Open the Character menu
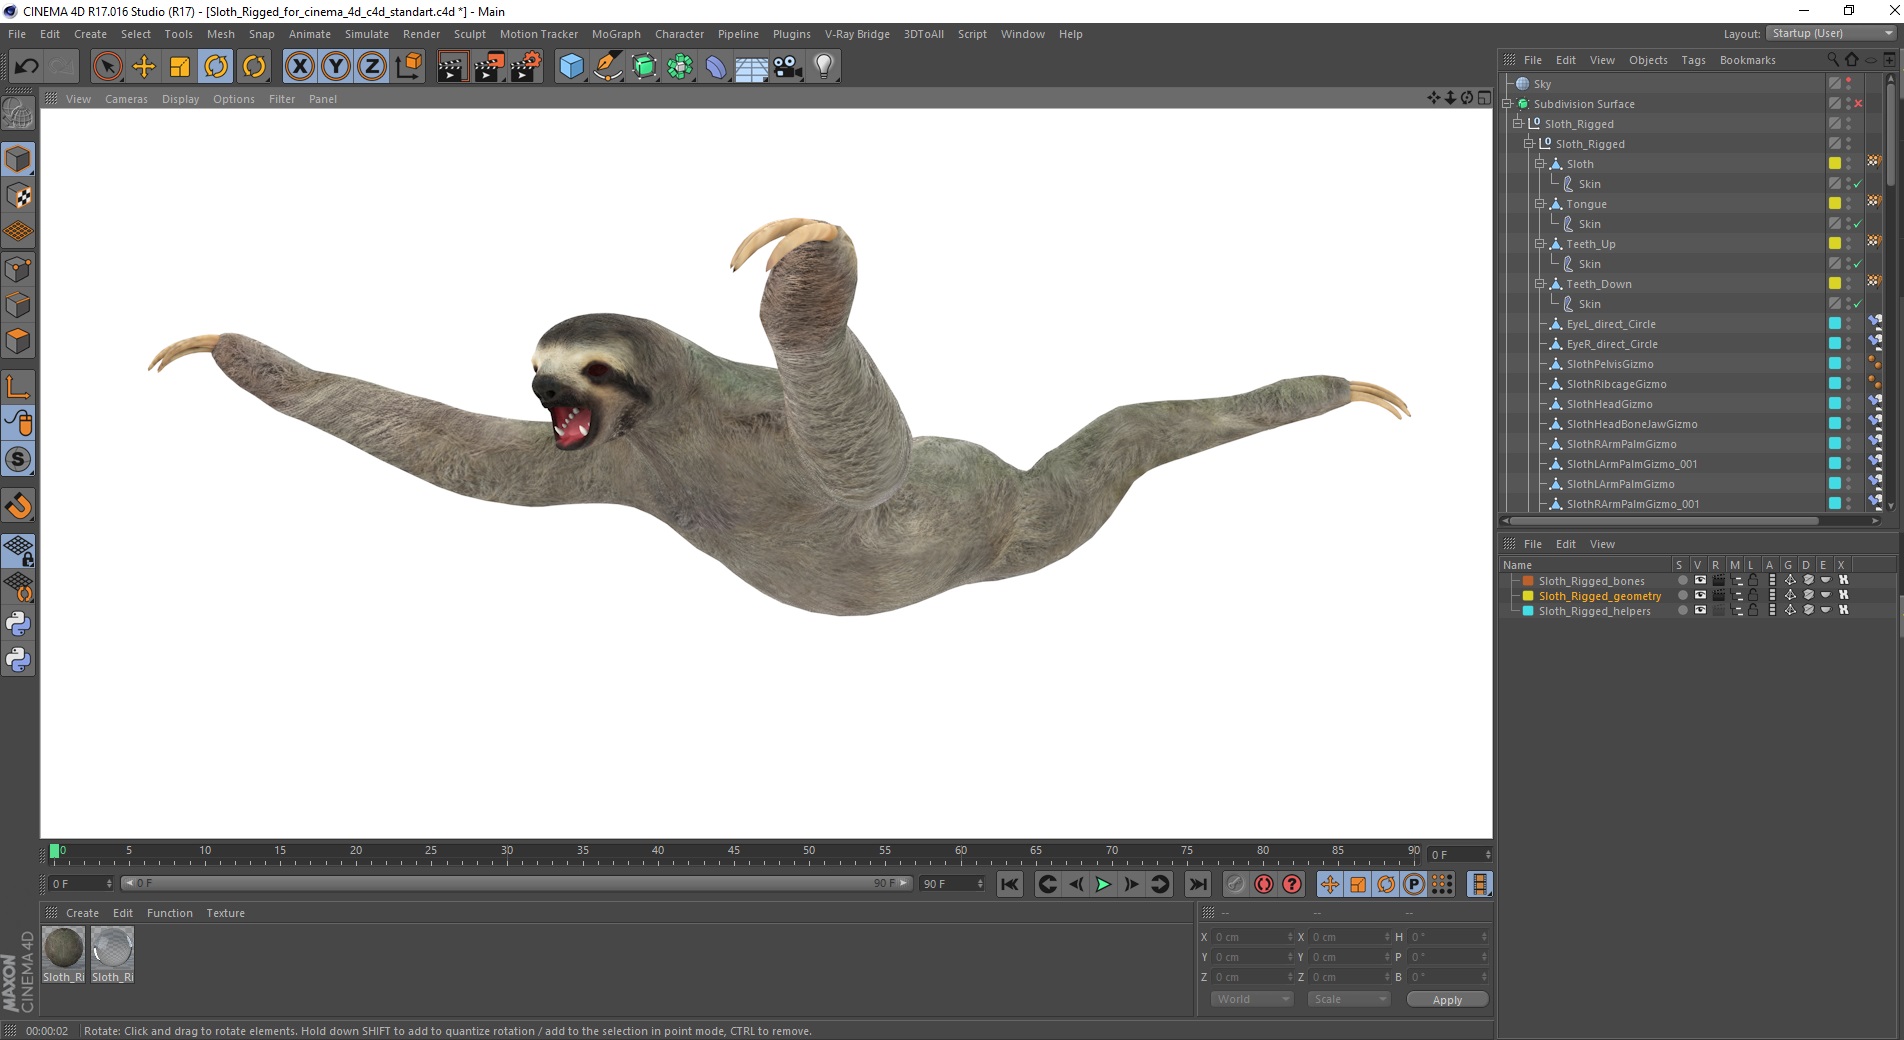Screen dimensions: 1904x1040 679,34
